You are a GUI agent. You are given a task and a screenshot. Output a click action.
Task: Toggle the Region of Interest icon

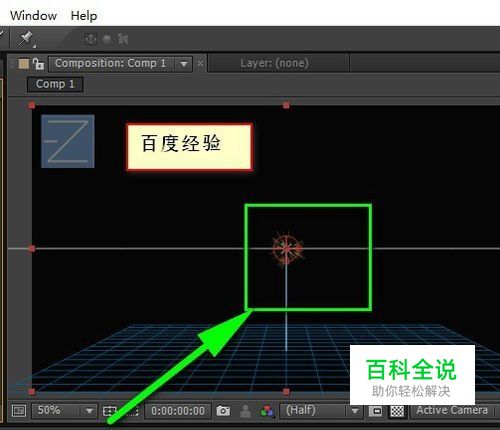point(375,411)
